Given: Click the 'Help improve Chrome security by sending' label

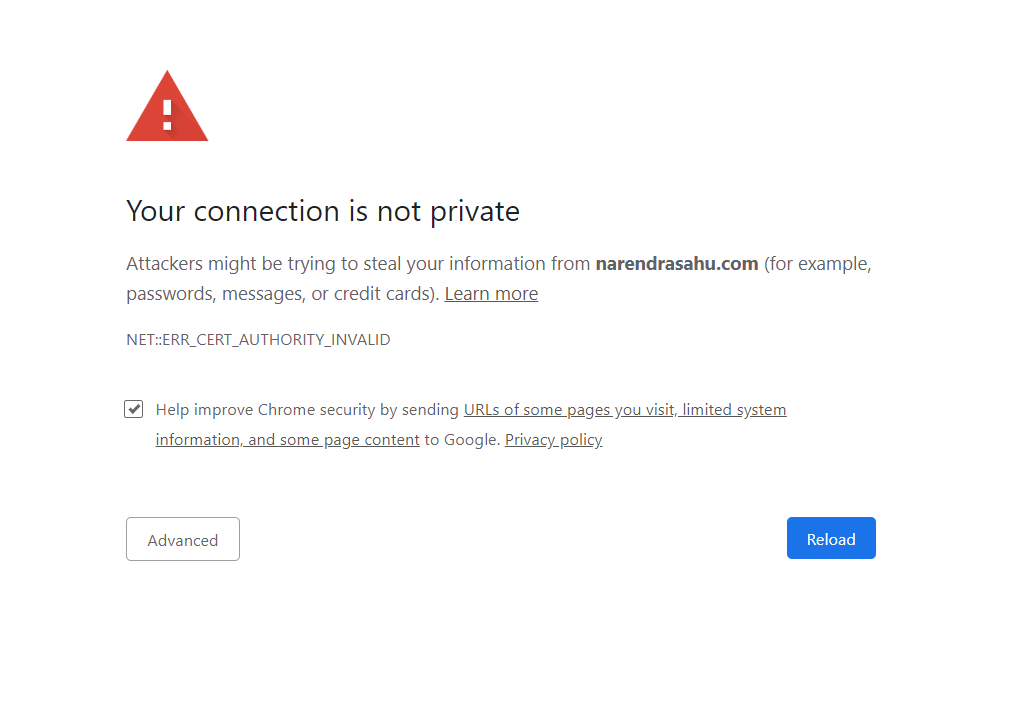Looking at the screenshot, I should click(308, 410).
